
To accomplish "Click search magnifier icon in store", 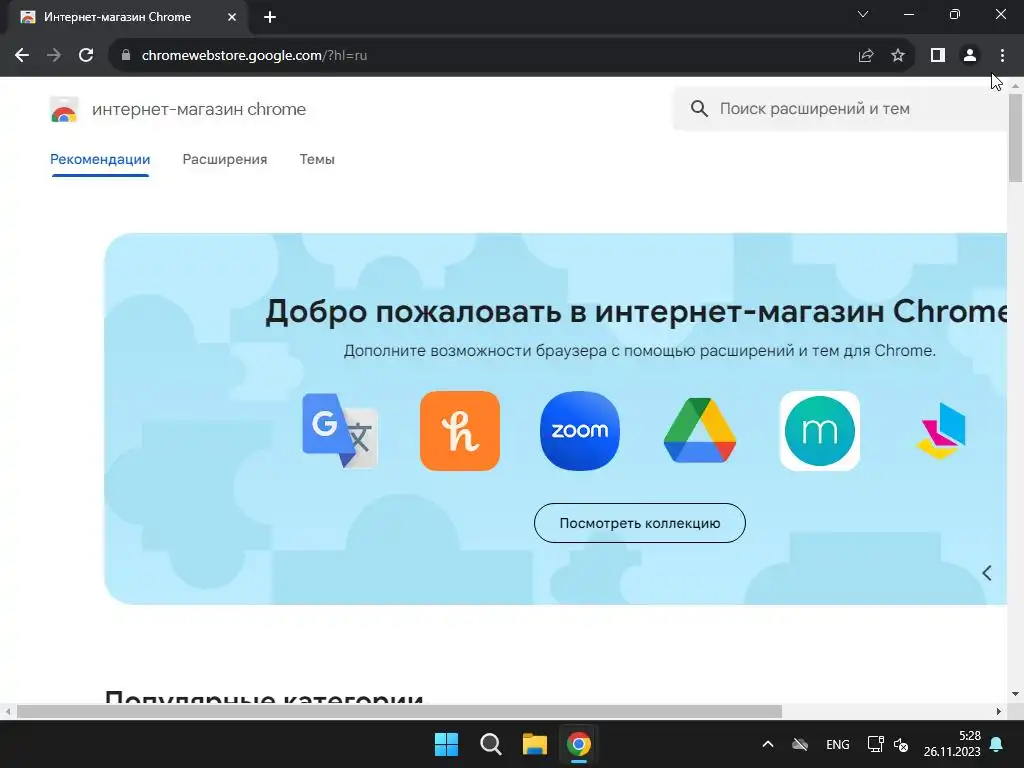I will [699, 109].
